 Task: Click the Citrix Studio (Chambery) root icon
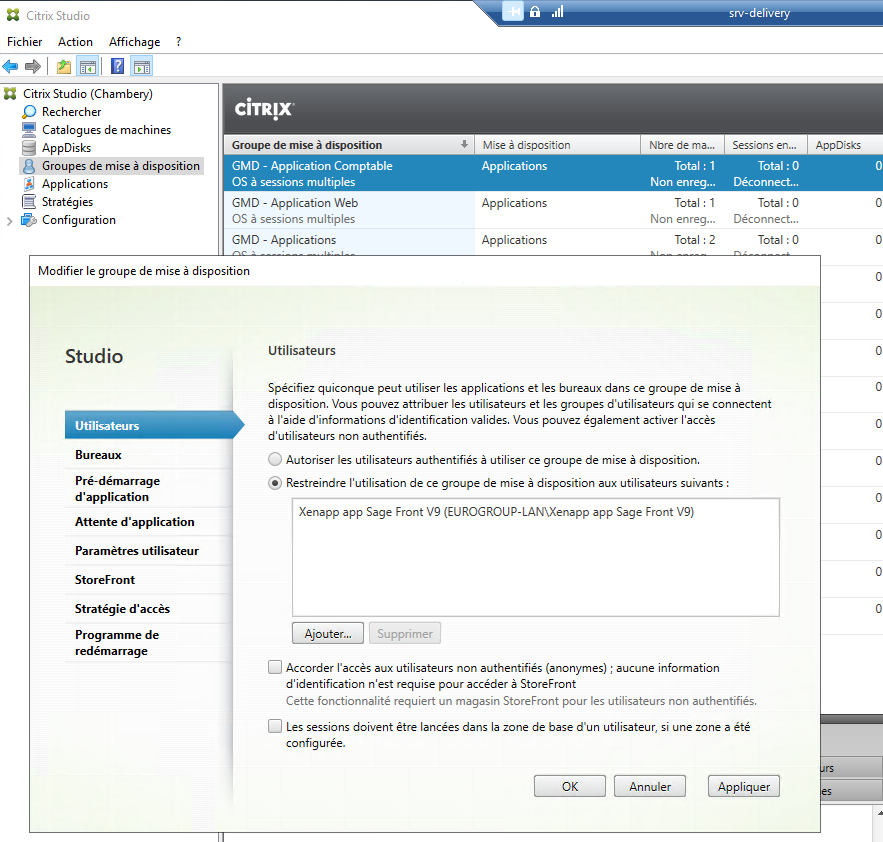coord(10,93)
